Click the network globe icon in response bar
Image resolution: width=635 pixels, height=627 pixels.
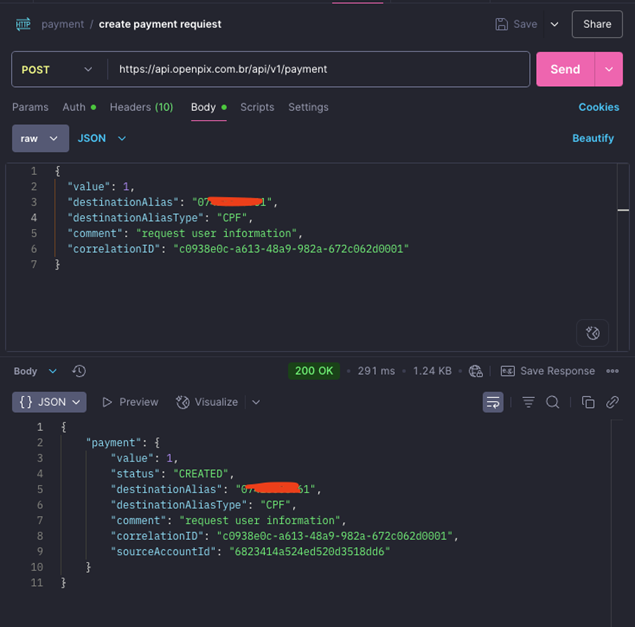476,371
